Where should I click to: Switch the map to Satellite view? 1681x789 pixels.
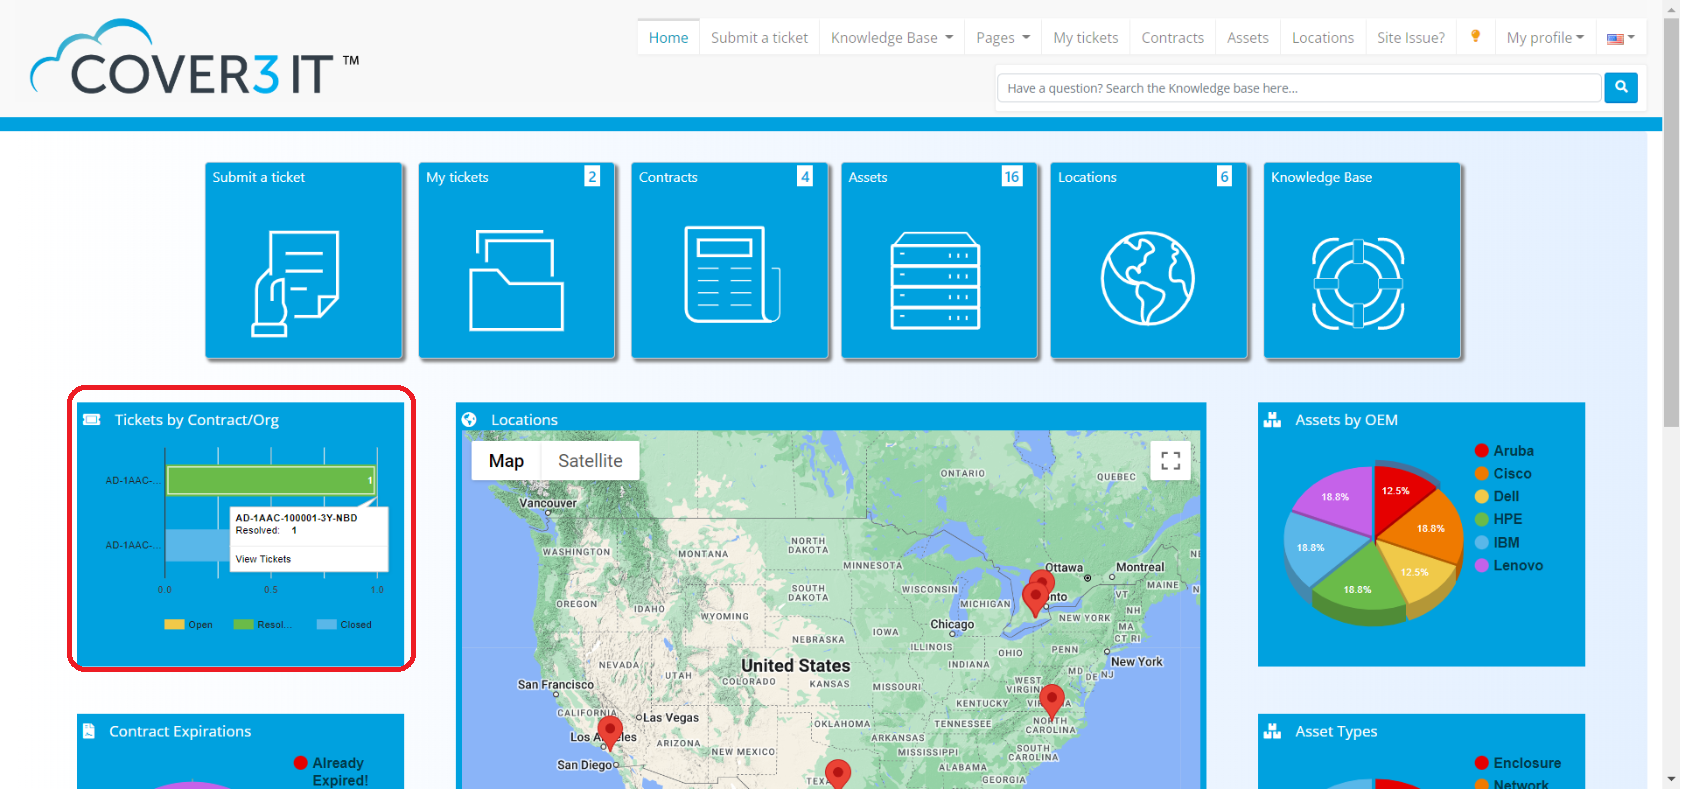click(590, 461)
